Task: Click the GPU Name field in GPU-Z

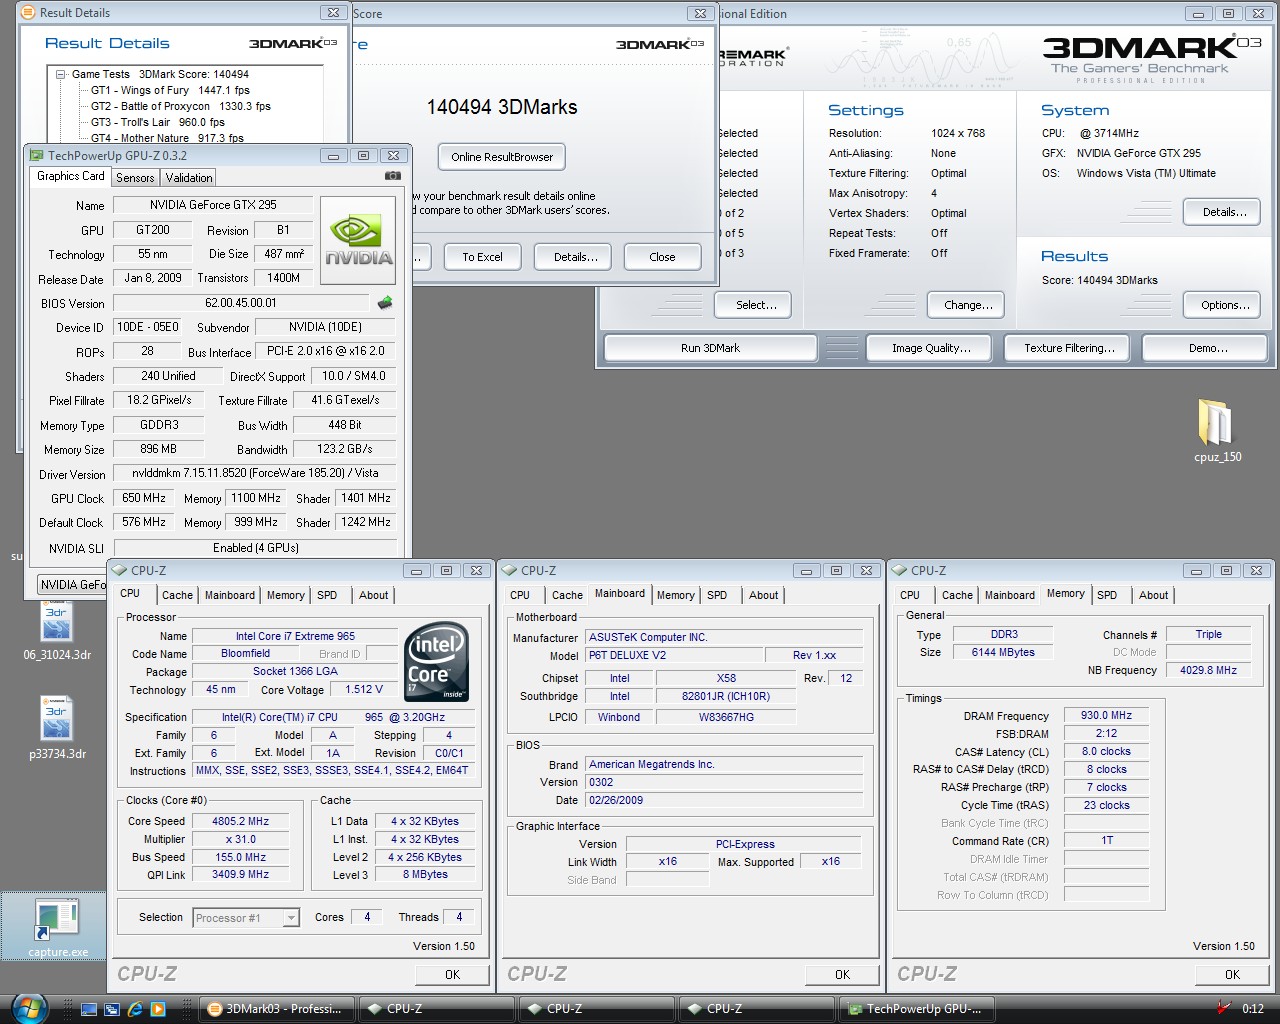Action: click(x=213, y=205)
